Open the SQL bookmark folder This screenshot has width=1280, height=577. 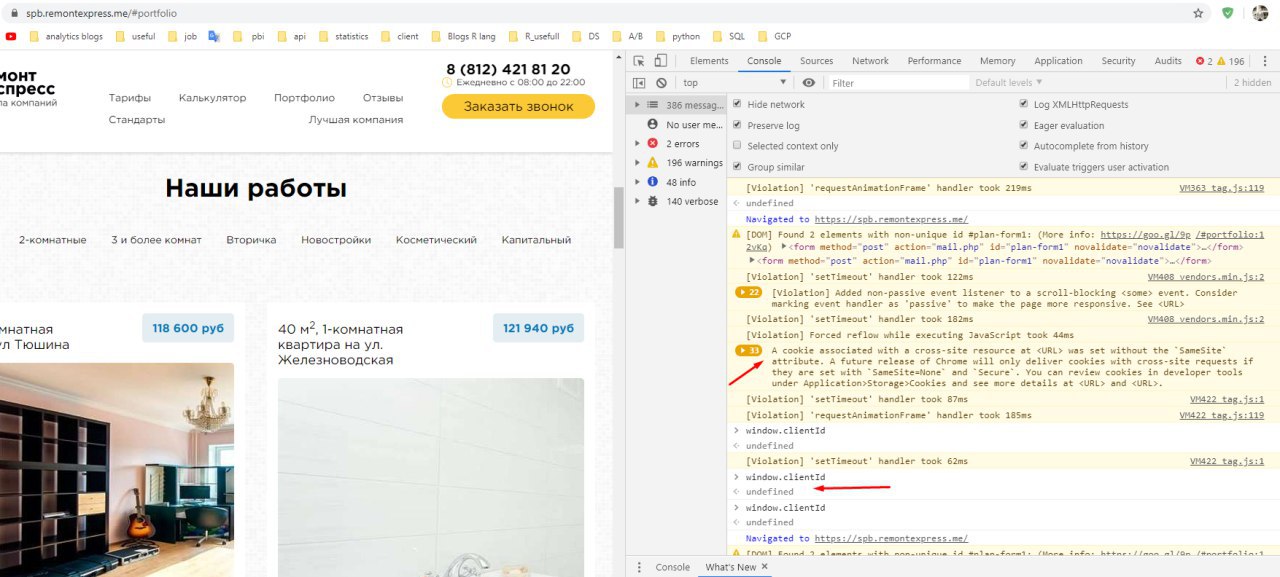click(729, 36)
